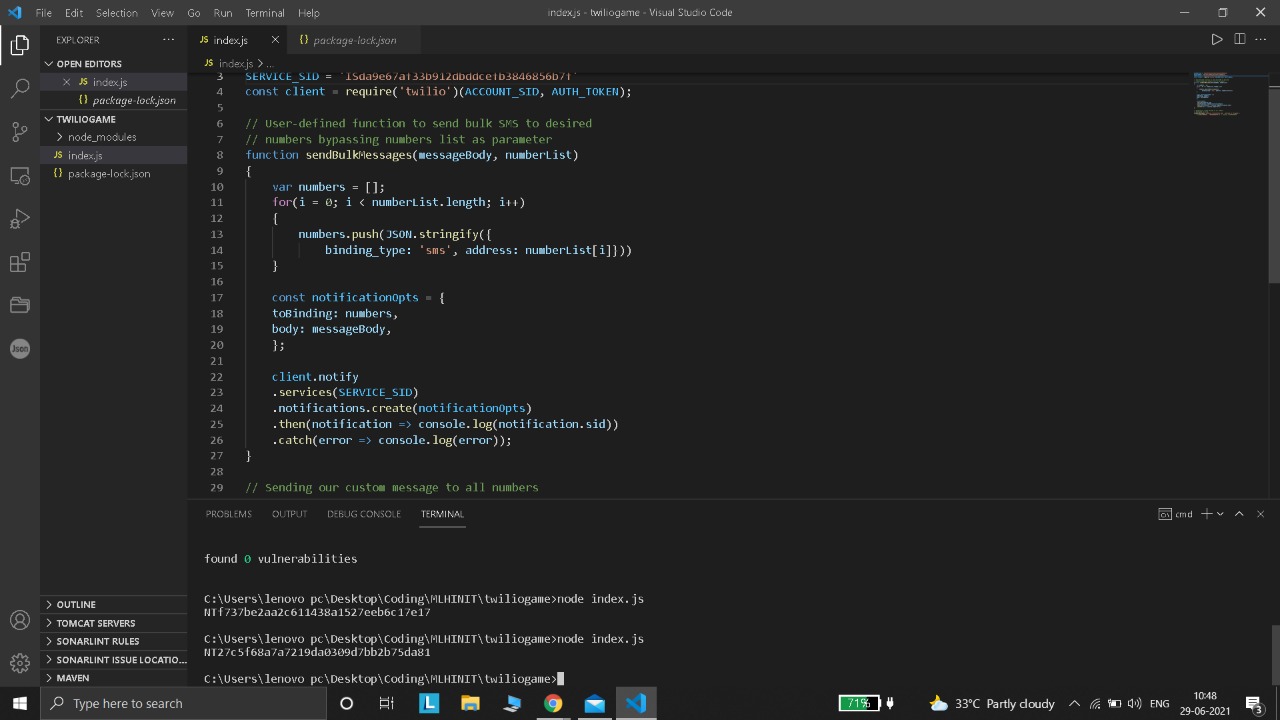Collapse the OPEN EDITORS section
The width and height of the screenshot is (1280, 720).
click(x=88, y=64)
